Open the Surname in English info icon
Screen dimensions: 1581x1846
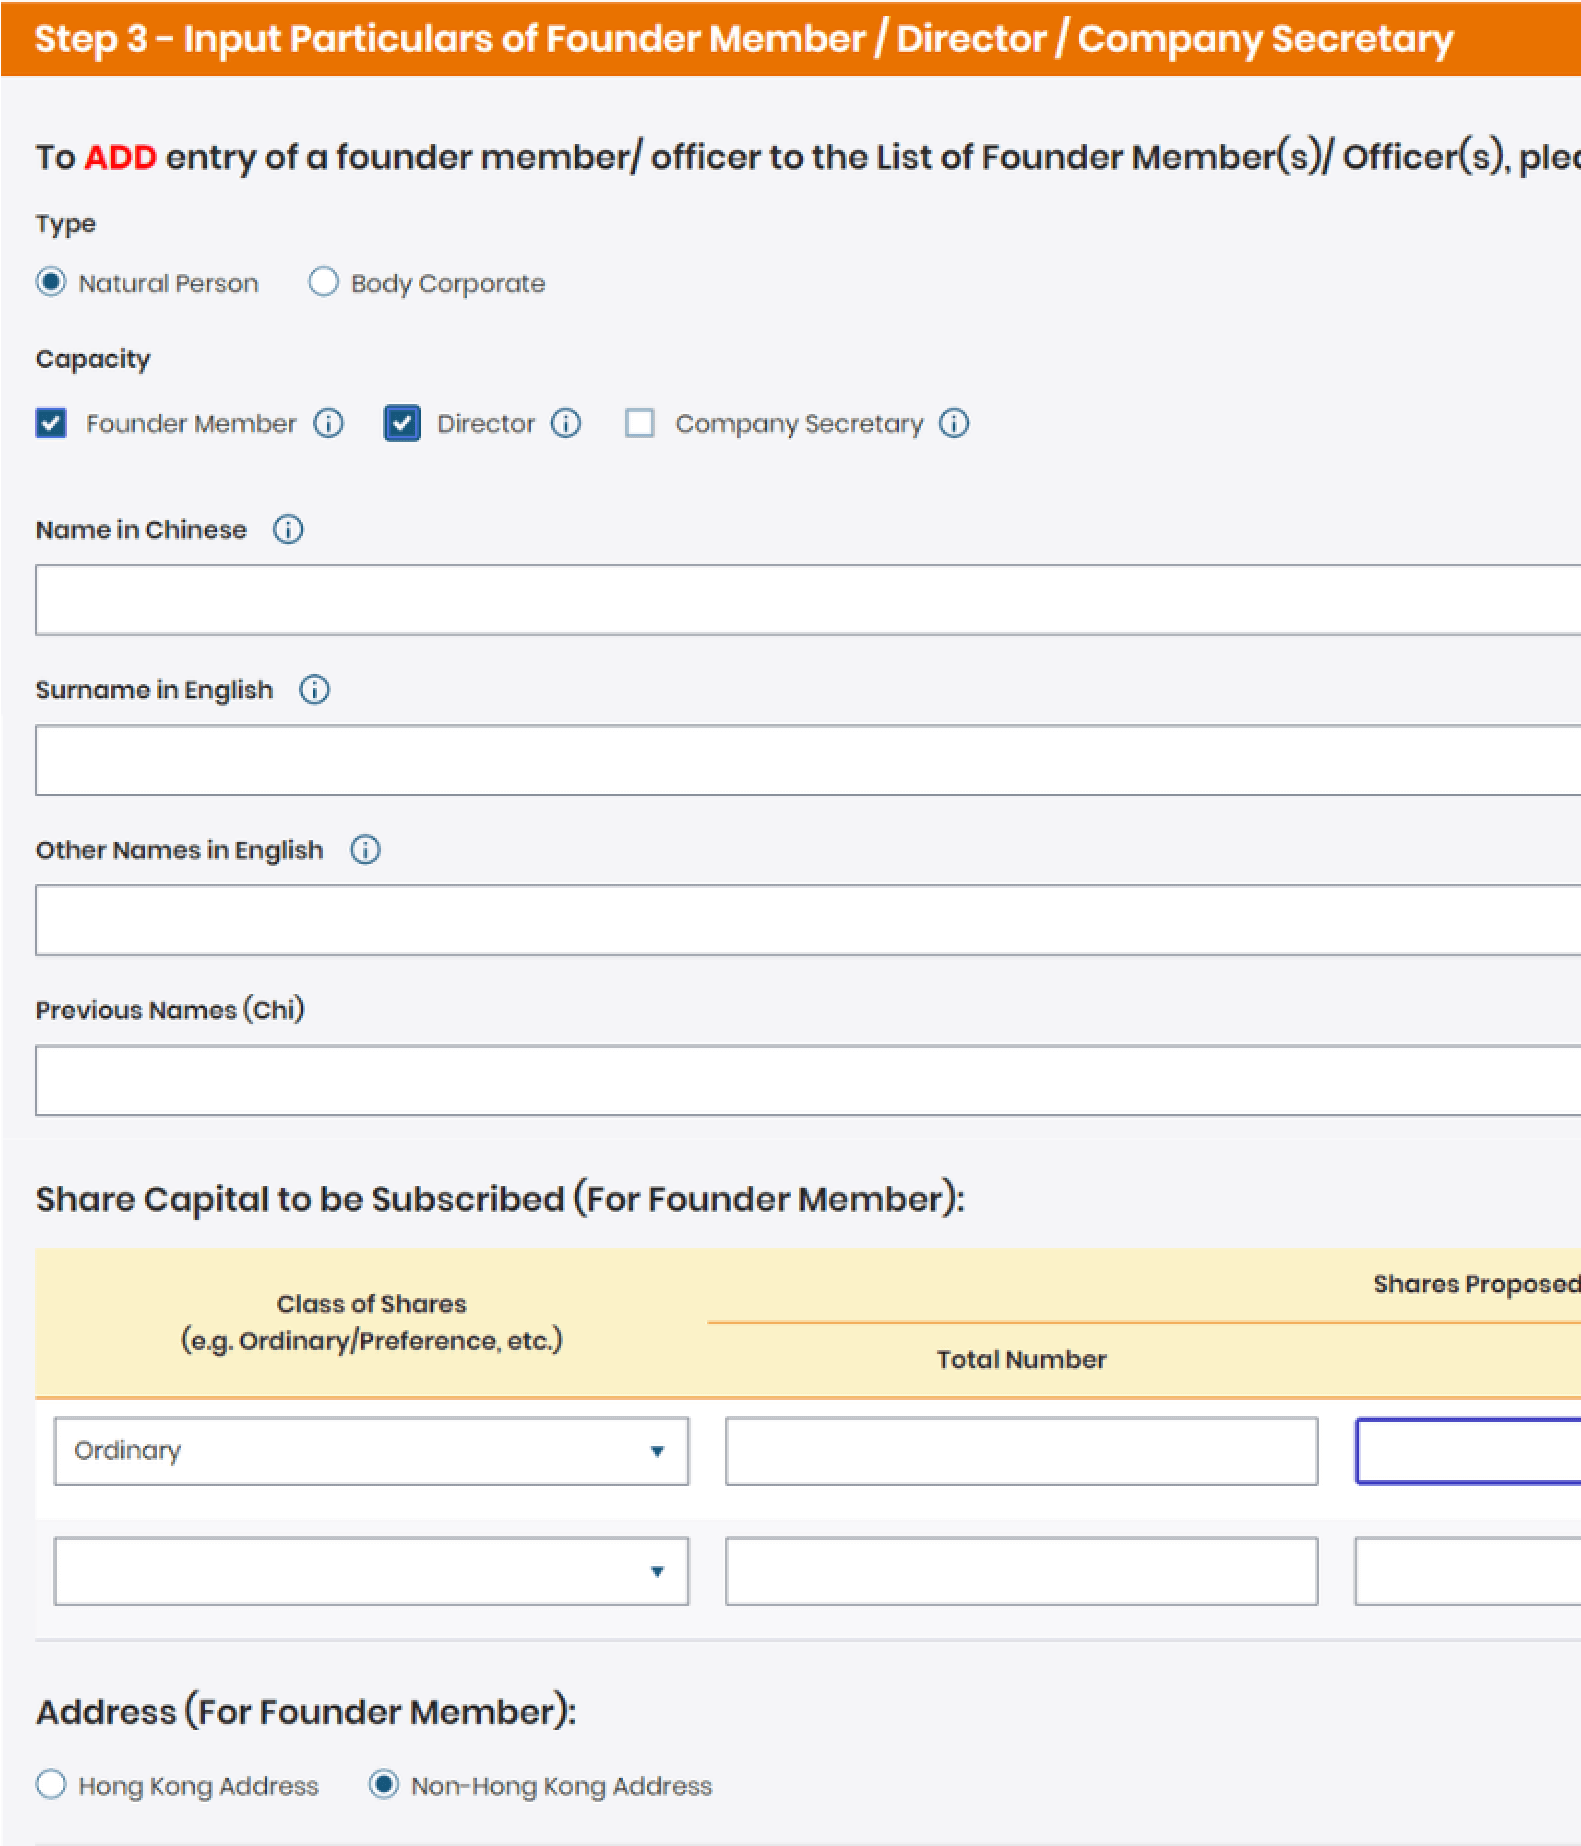coord(314,690)
